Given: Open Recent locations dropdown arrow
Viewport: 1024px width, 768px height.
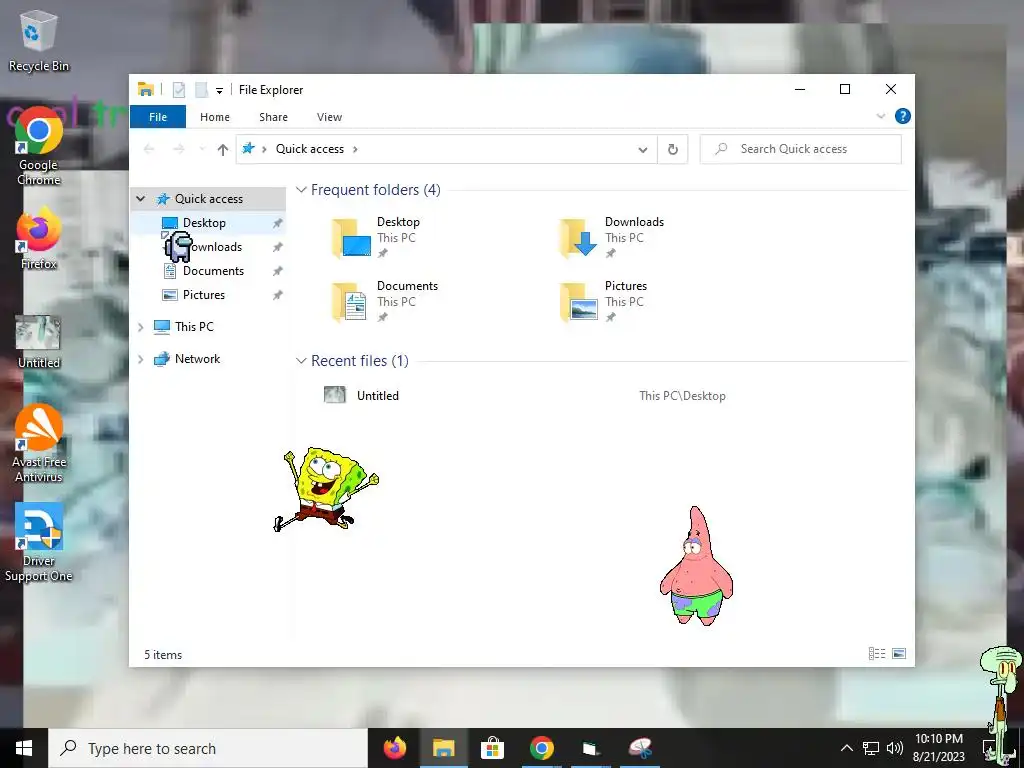Looking at the screenshot, I should click(202, 150).
